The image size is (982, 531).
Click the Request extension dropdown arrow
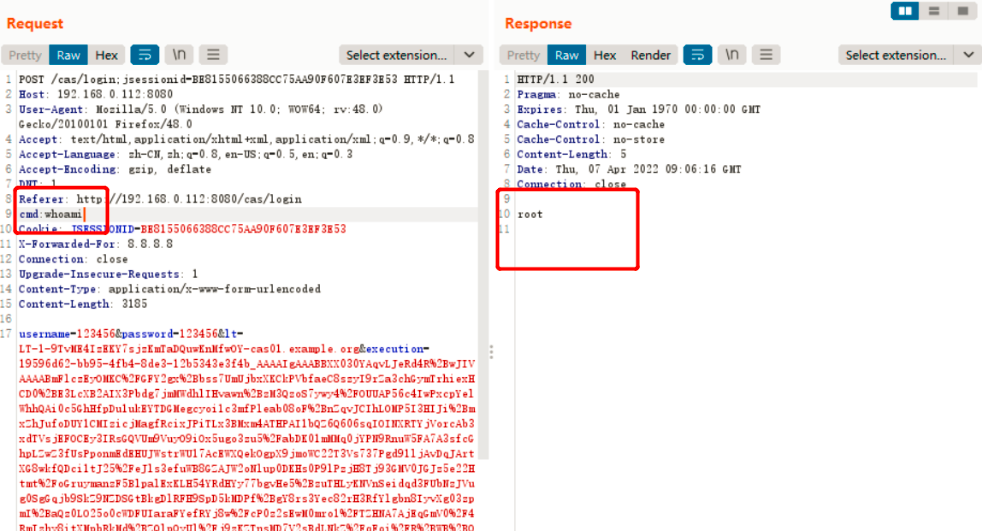click(x=469, y=55)
